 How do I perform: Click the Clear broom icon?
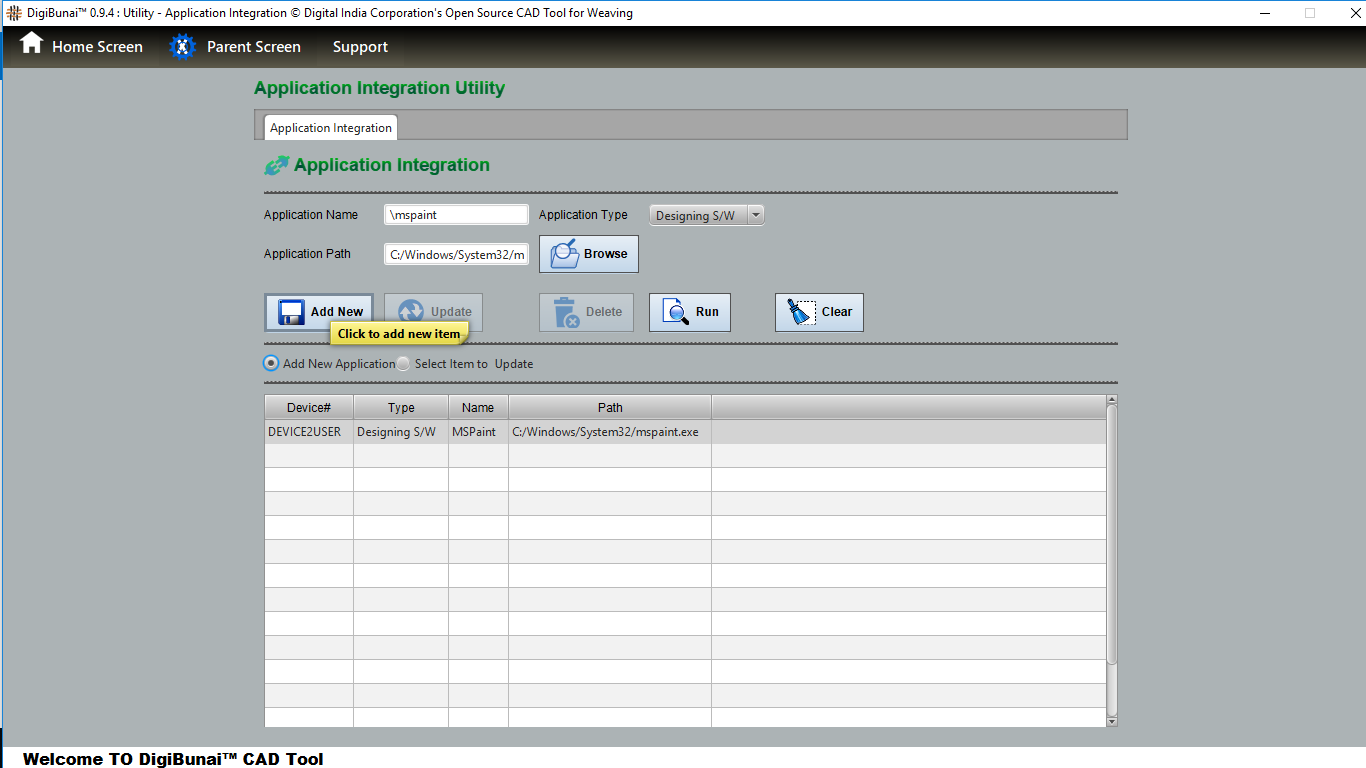tap(801, 312)
